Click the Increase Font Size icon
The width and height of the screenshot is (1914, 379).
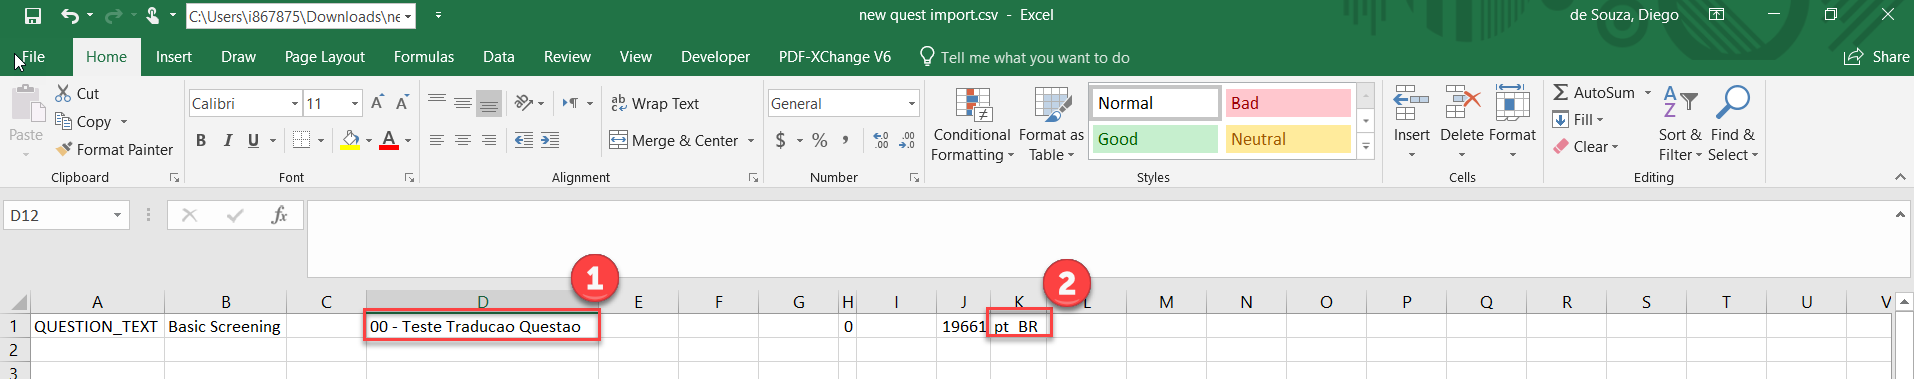pyautogui.click(x=377, y=103)
